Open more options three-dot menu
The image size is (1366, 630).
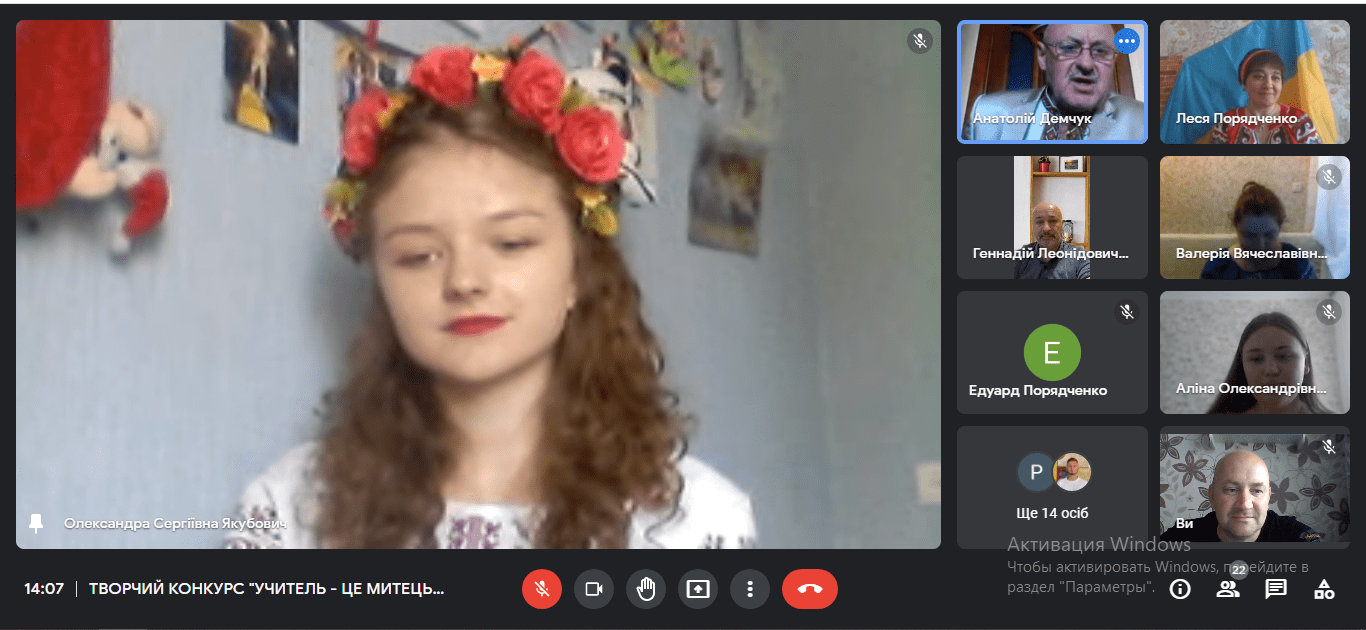click(x=750, y=589)
